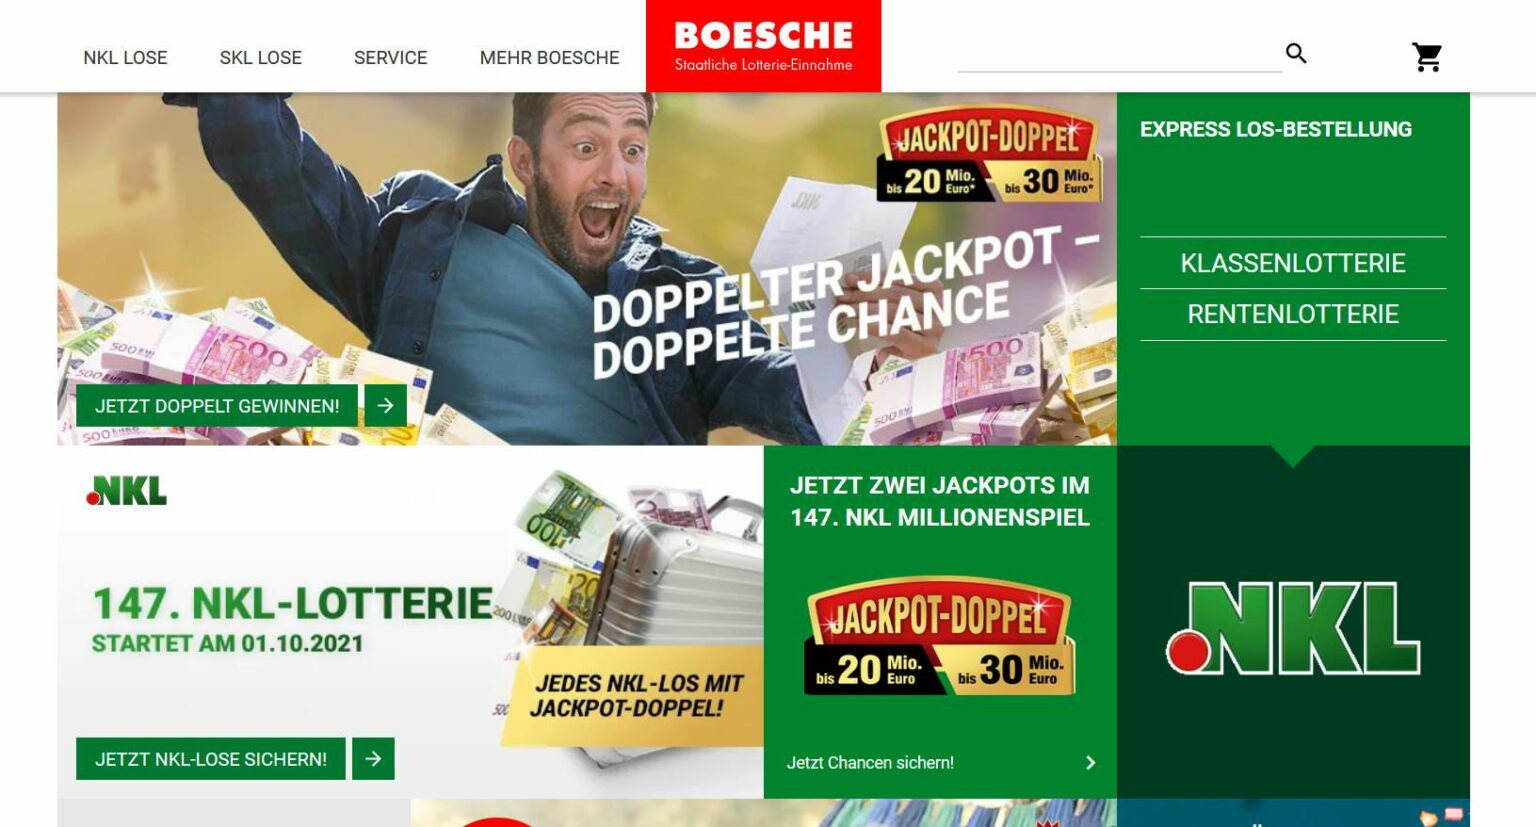The width and height of the screenshot is (1536, 827).
Task: Click the BOESCHE red logo
Action: 763,46
